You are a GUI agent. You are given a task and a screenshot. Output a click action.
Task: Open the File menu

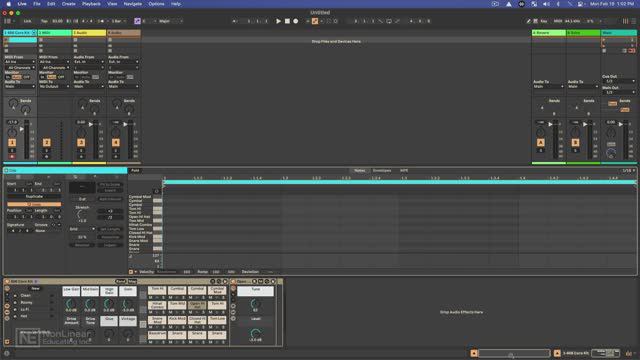(x=37, y=4)
